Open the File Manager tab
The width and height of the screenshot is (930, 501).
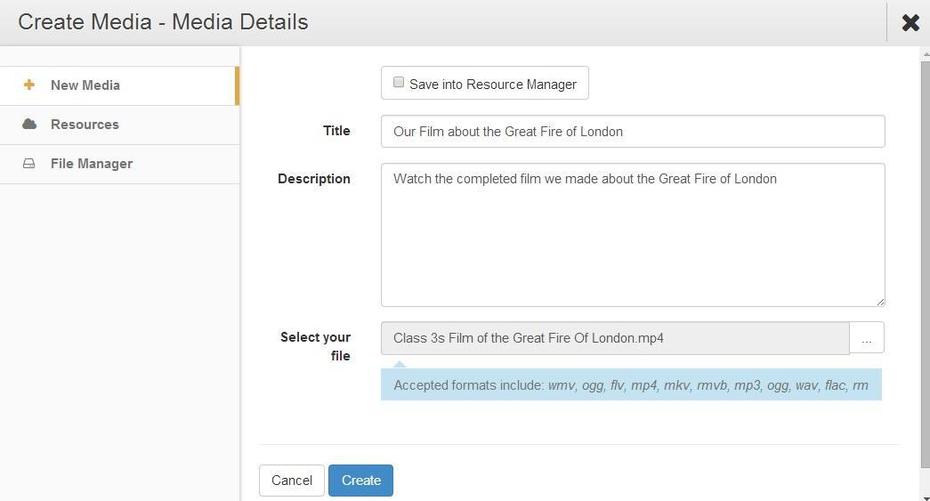pos(119,164)
